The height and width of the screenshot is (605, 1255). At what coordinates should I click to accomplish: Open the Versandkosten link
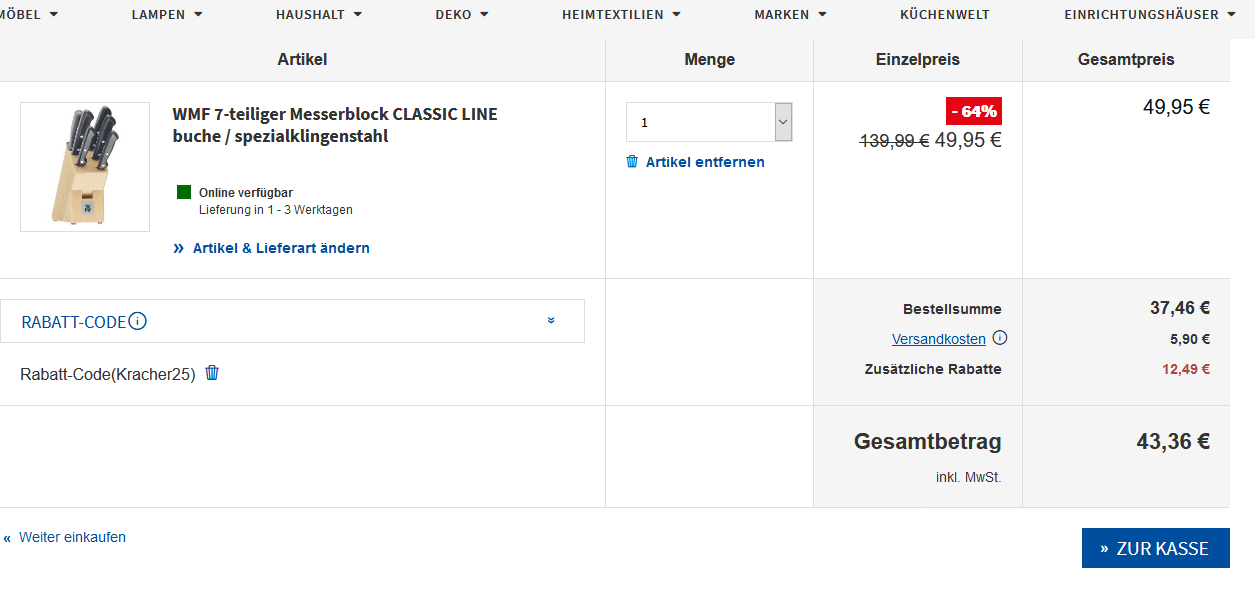point(938,339)
